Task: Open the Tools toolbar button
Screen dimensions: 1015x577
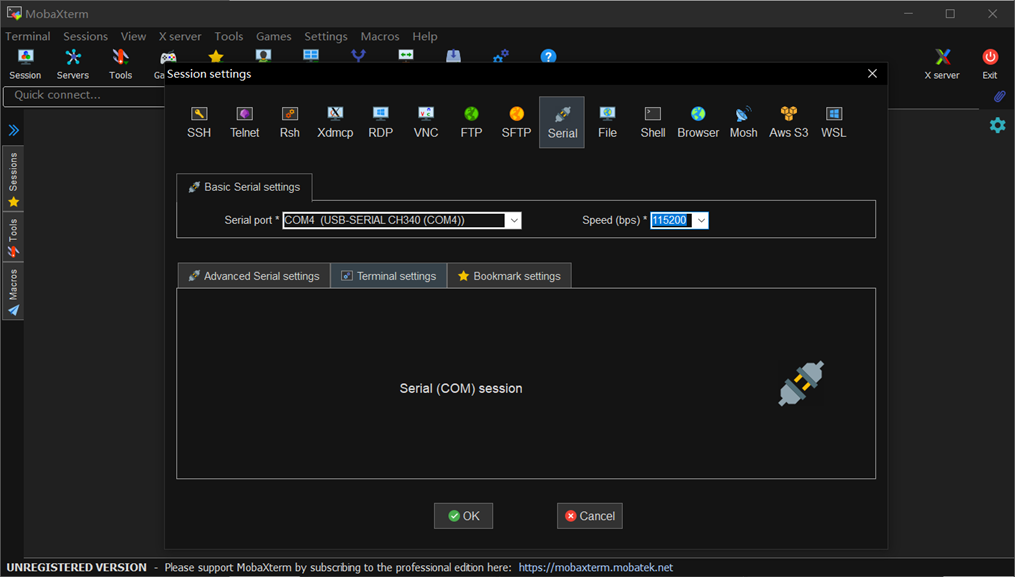Action: tap(120, 65)
